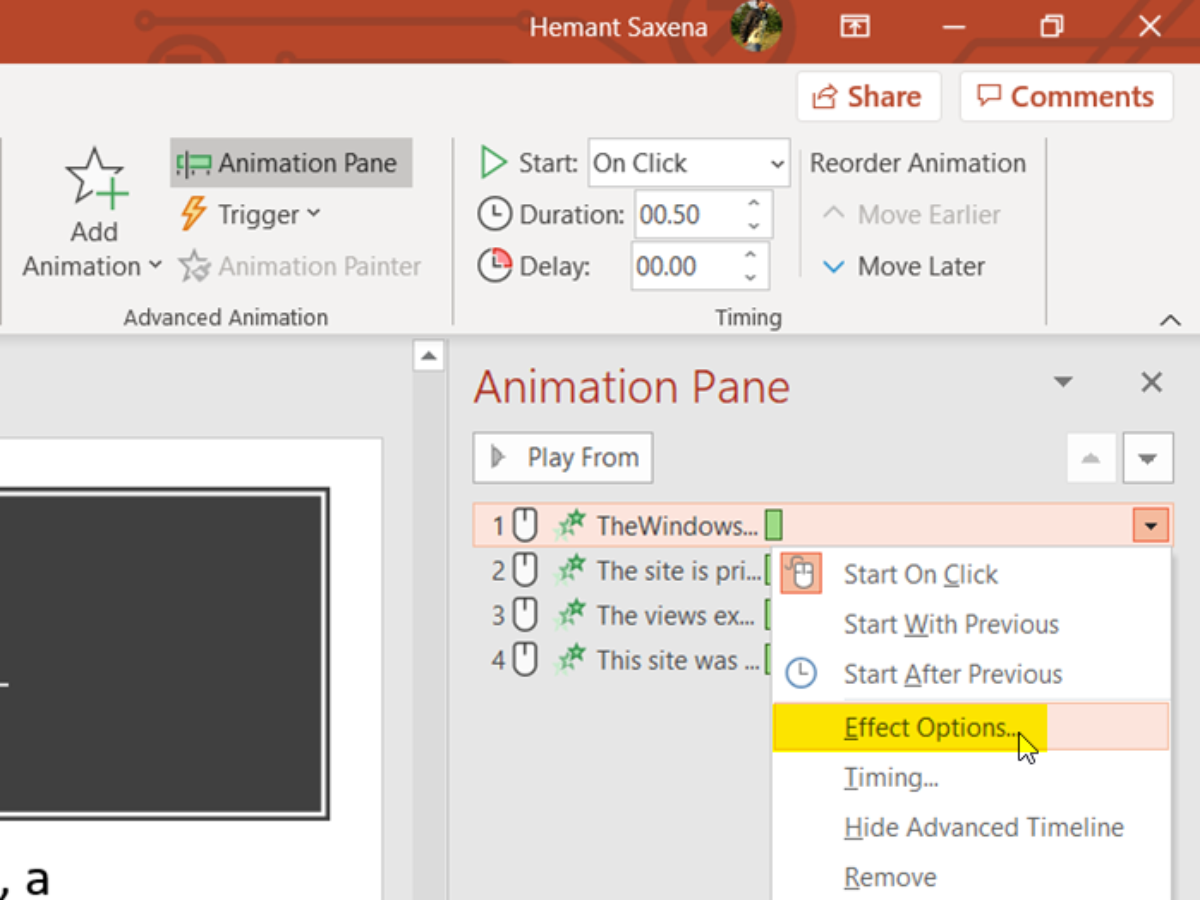Close the Animation Pane with X
The image size is (1200, 900).
1152,382
